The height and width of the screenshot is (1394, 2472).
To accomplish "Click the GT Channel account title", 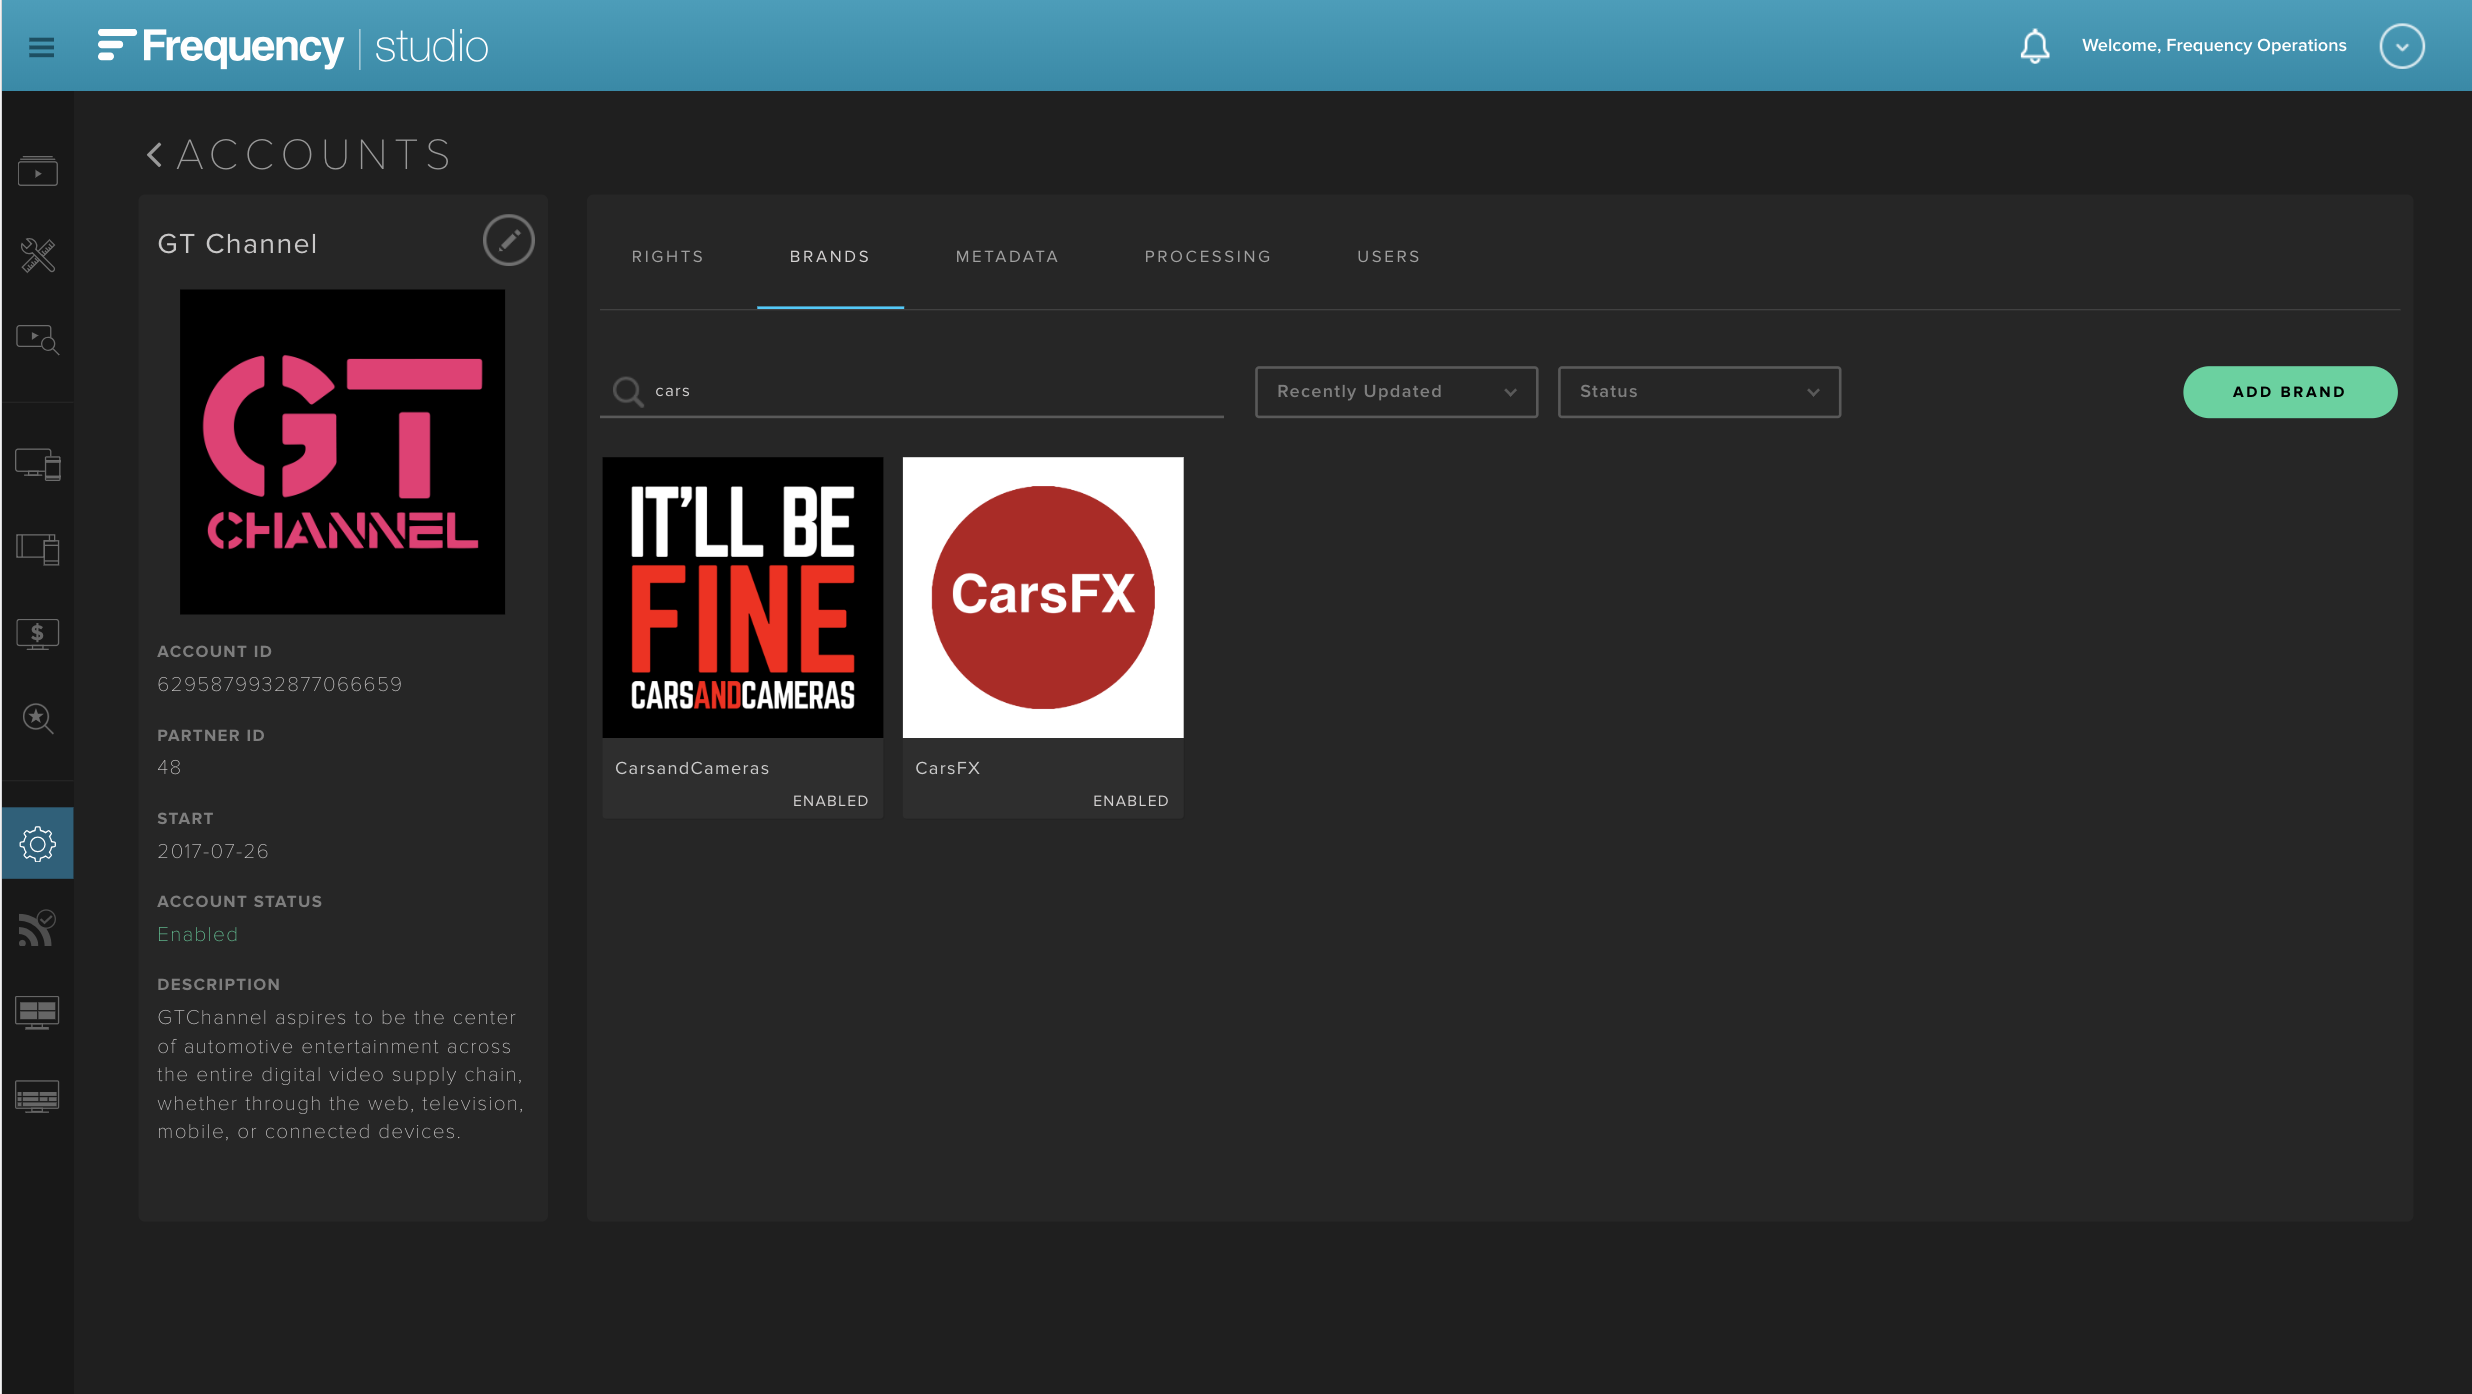I will 238,244.
